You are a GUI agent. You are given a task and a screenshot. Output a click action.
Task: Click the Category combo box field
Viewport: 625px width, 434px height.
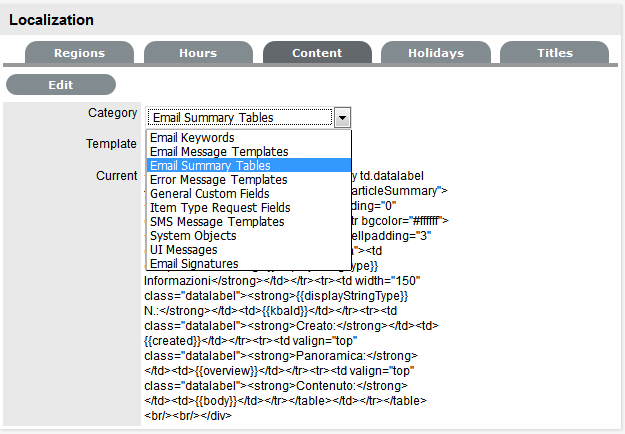click(x=239, y=118)
